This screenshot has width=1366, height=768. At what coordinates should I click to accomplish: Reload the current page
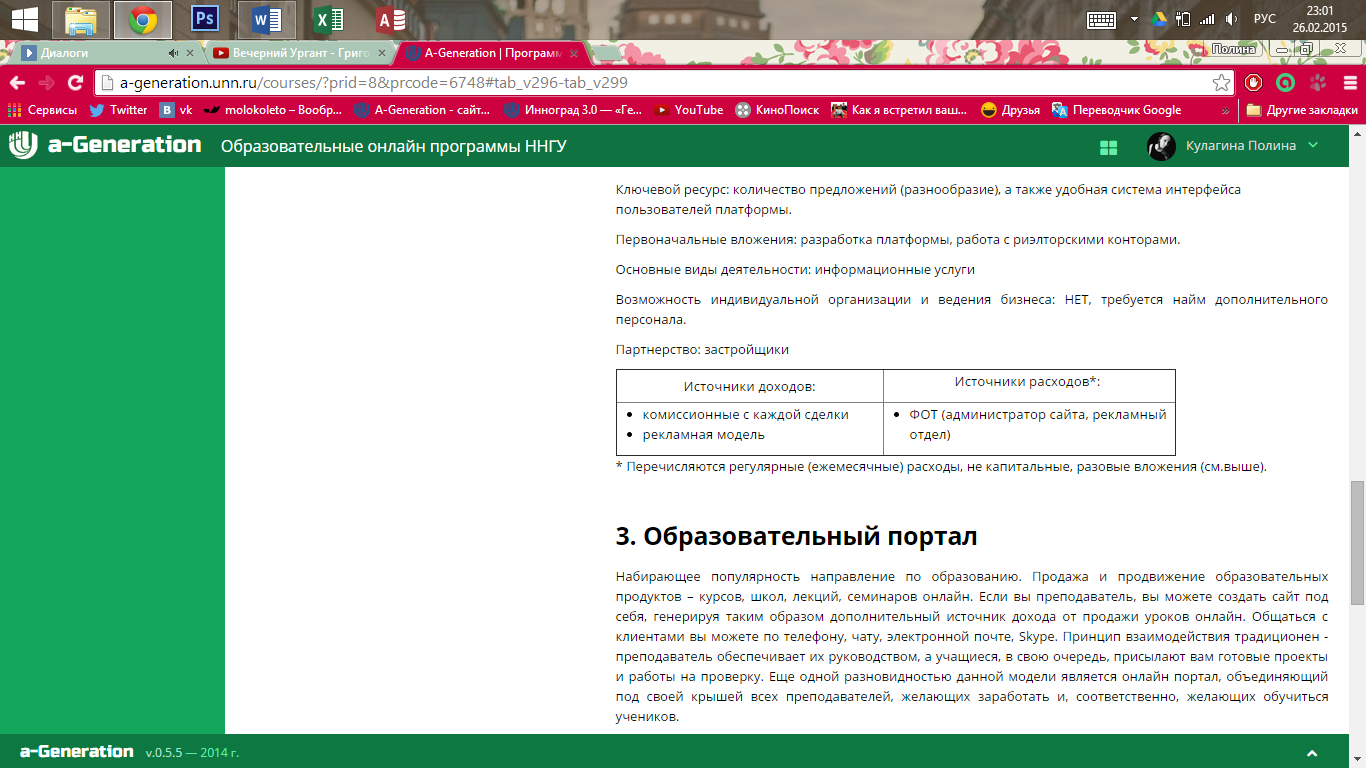pyautogui.click(x=75, y=83)
